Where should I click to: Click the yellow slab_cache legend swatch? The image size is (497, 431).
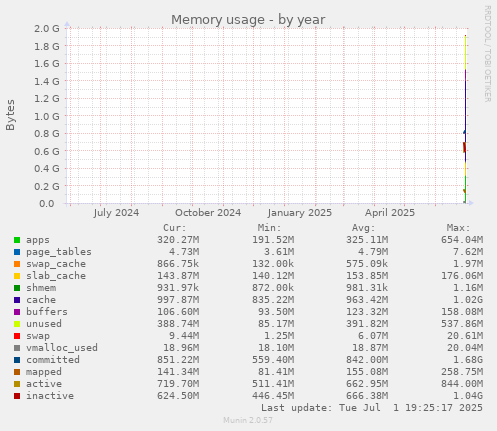17,276
